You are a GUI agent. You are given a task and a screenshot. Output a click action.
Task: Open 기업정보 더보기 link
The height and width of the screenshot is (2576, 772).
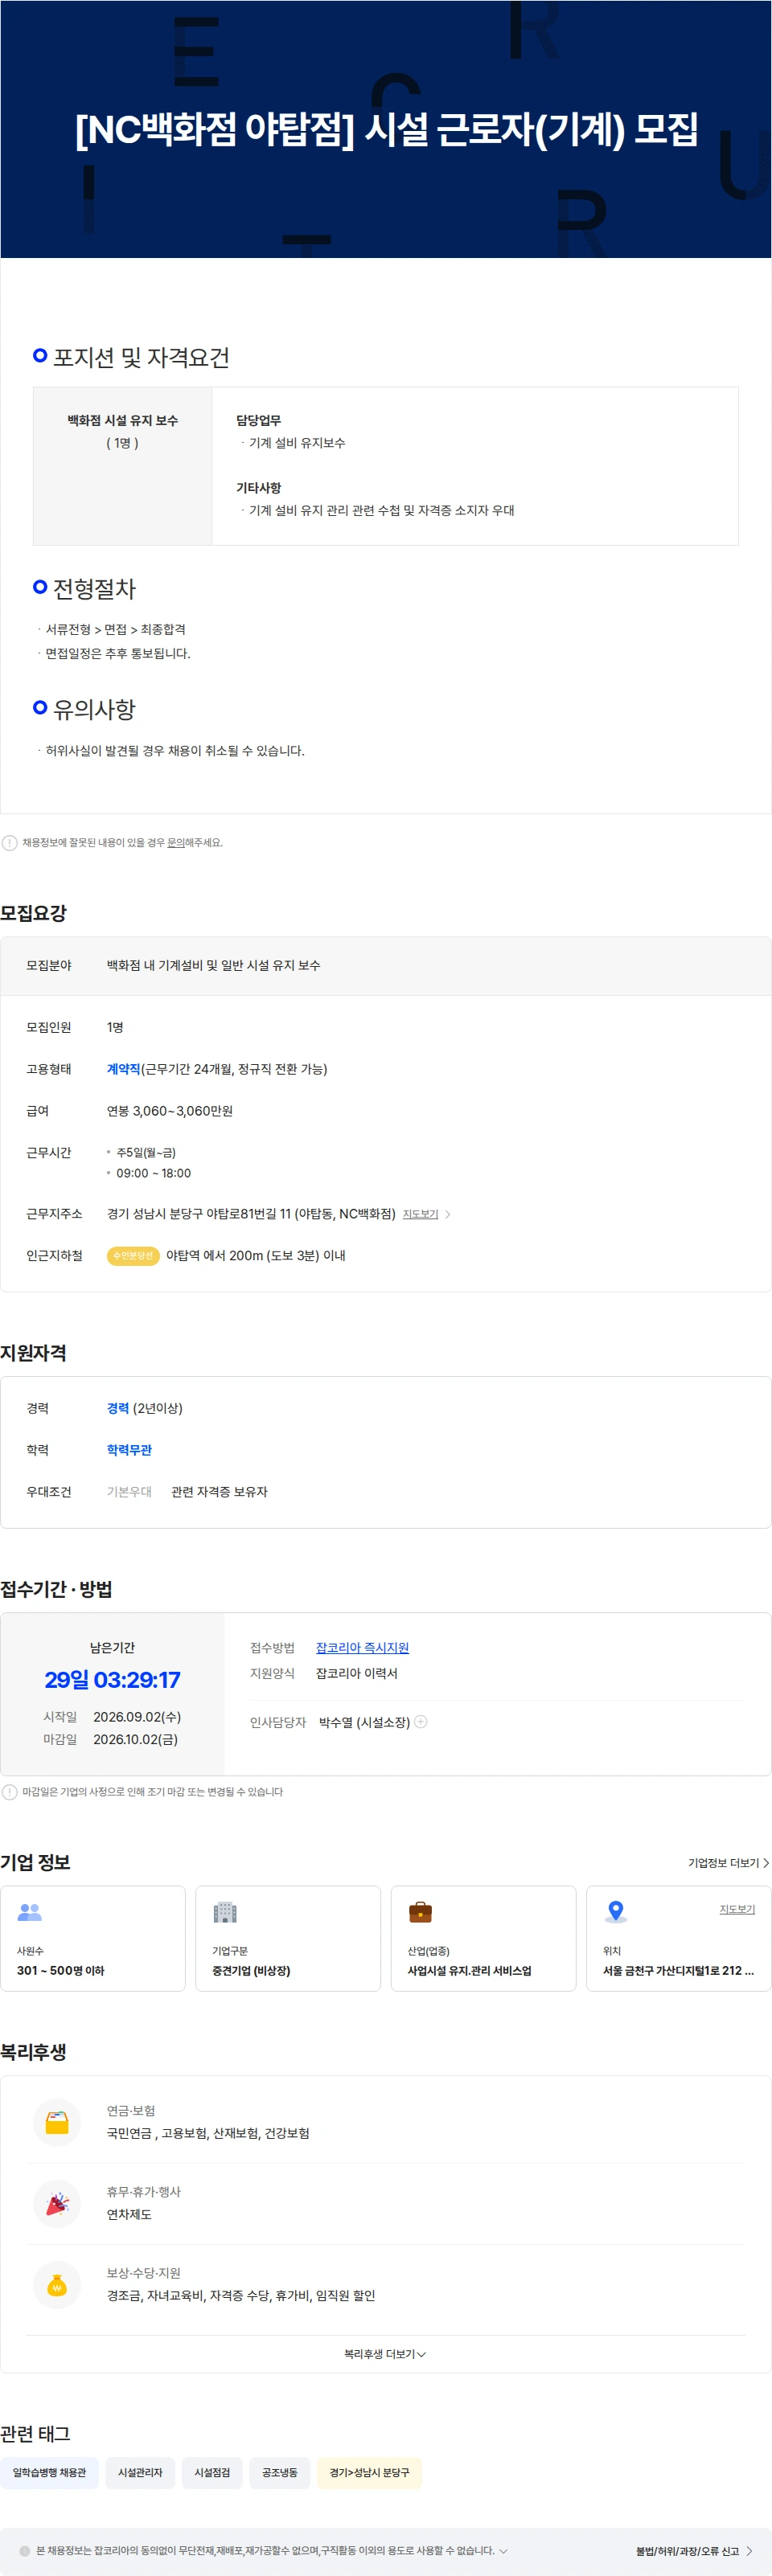click(728, 1863)
